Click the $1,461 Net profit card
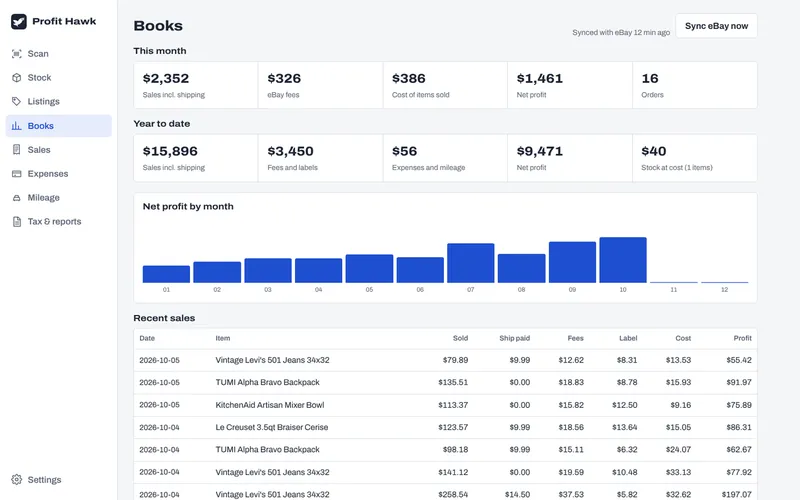Screen dimensions: 800x500 [x=570, y=85]
